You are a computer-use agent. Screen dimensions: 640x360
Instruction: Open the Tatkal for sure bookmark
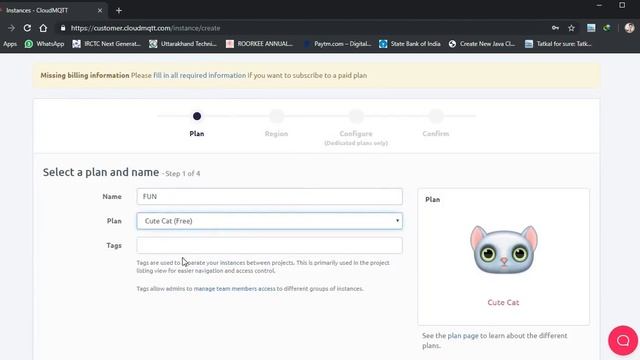tap(558, 44)
